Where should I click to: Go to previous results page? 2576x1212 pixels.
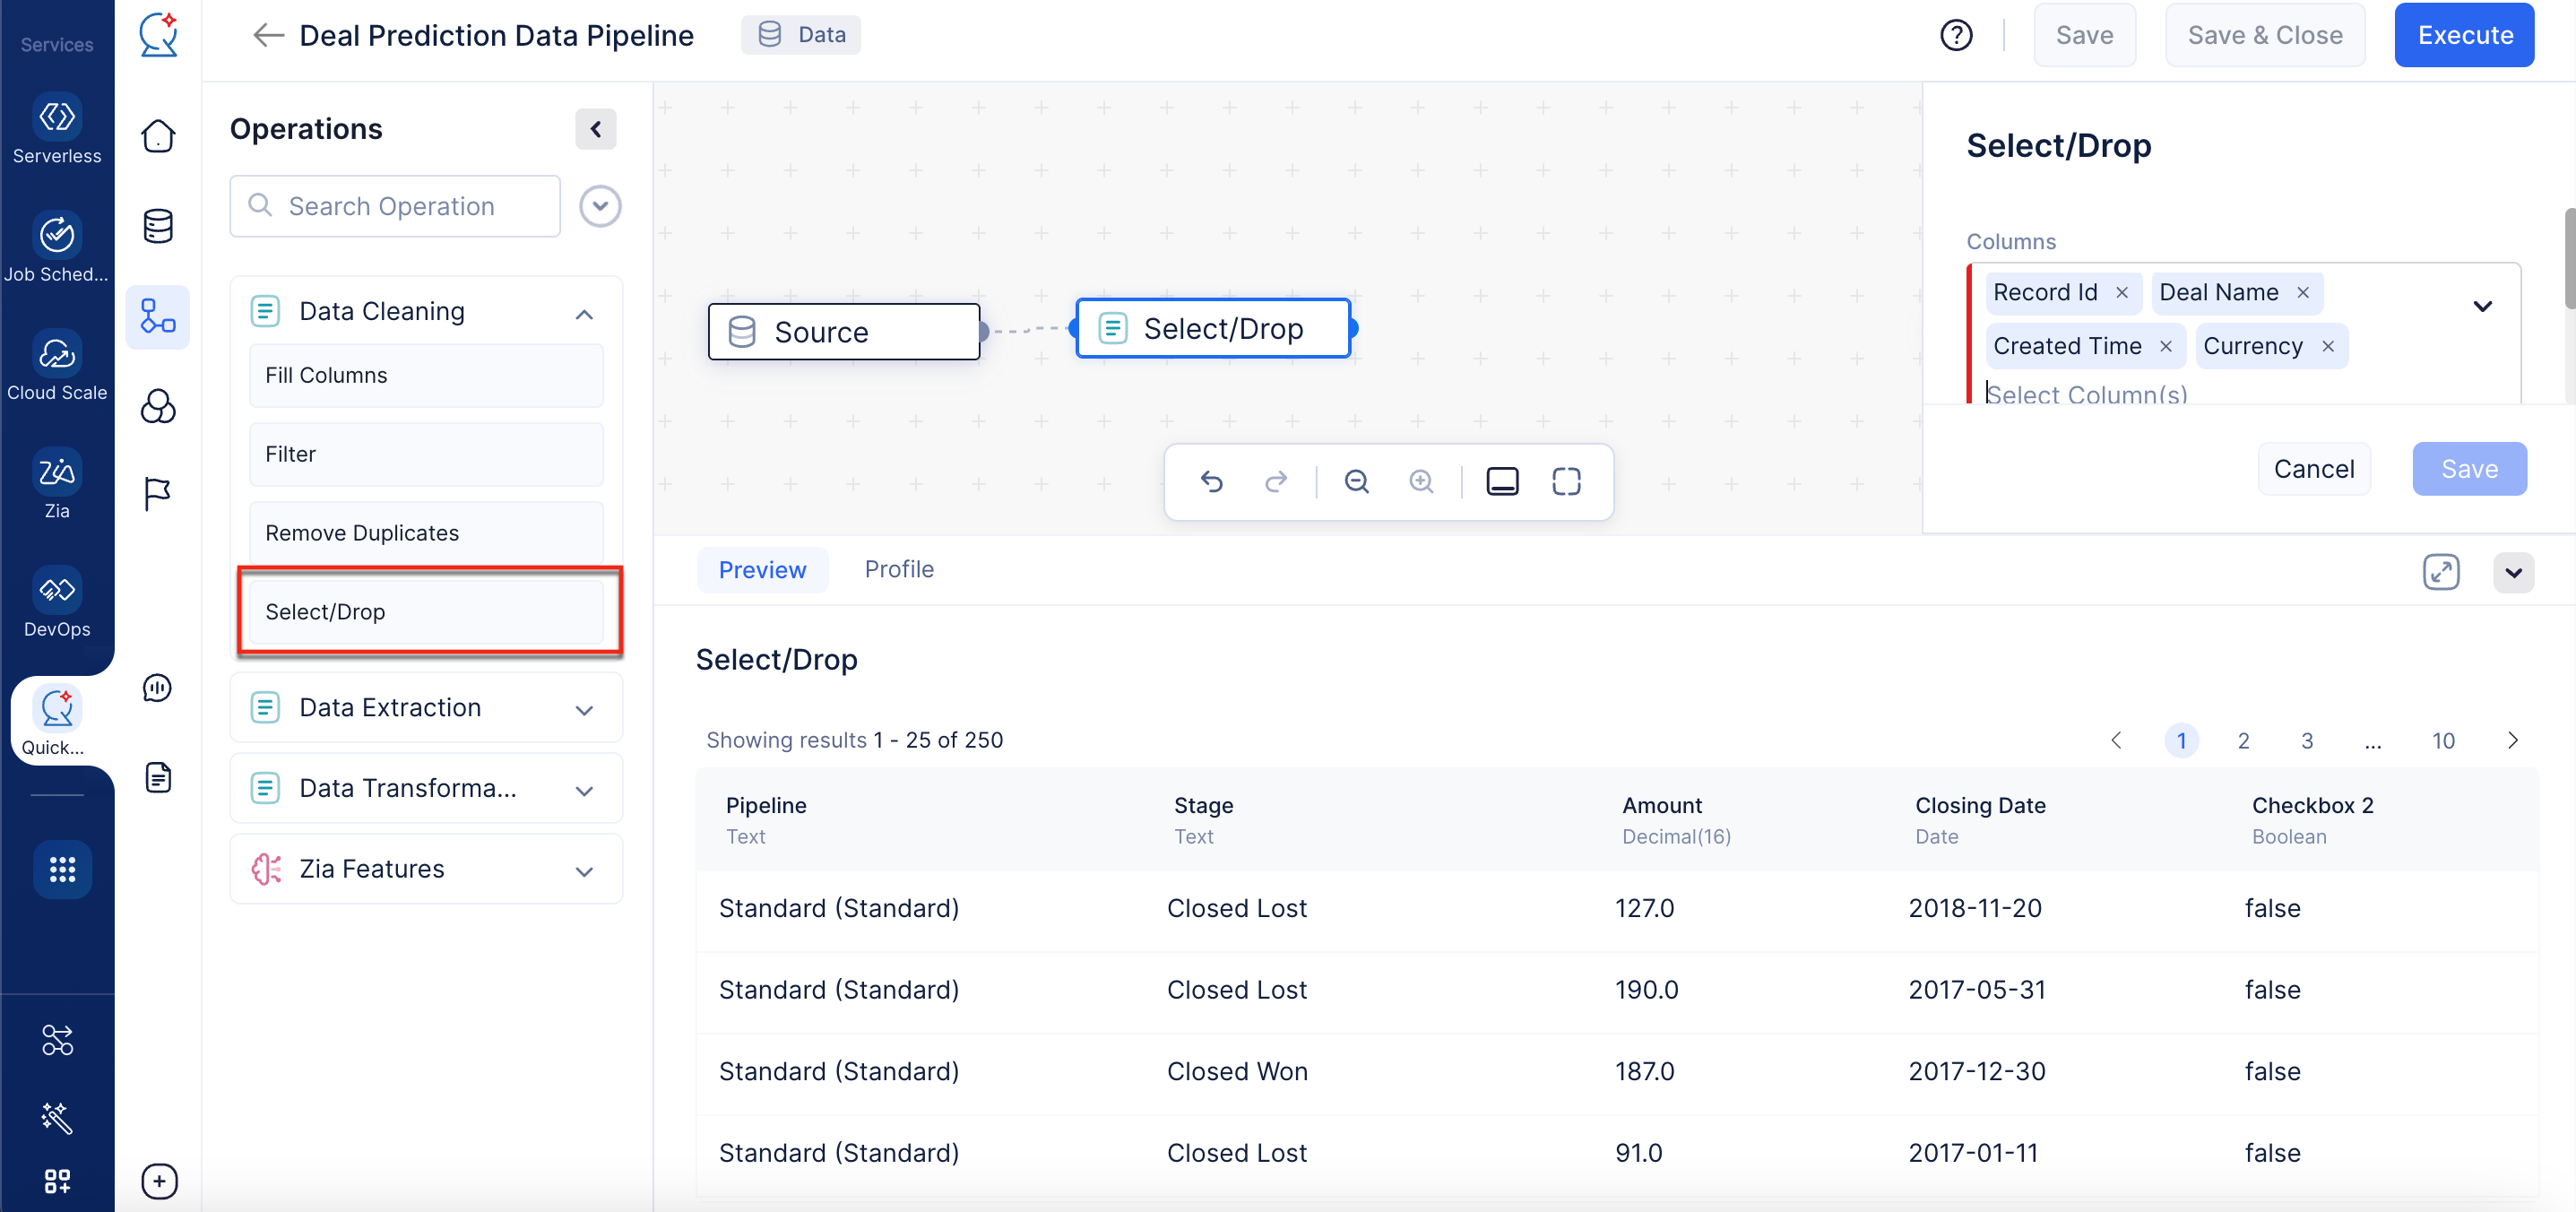coord(2115,741)
